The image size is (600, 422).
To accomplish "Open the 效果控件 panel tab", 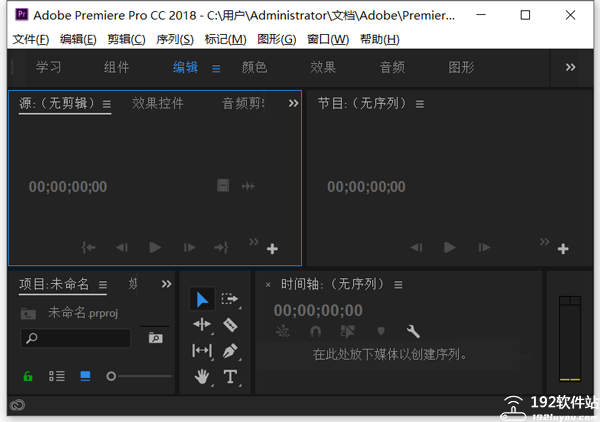I will [158, 103].
